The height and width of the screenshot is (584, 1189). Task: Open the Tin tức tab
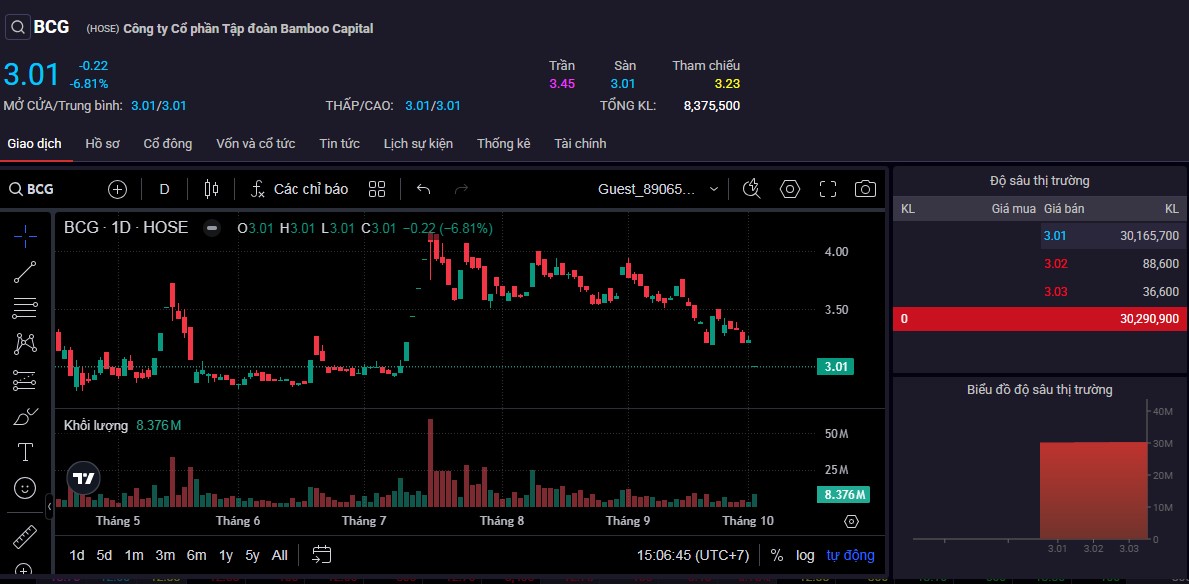[x=339, y=144]
